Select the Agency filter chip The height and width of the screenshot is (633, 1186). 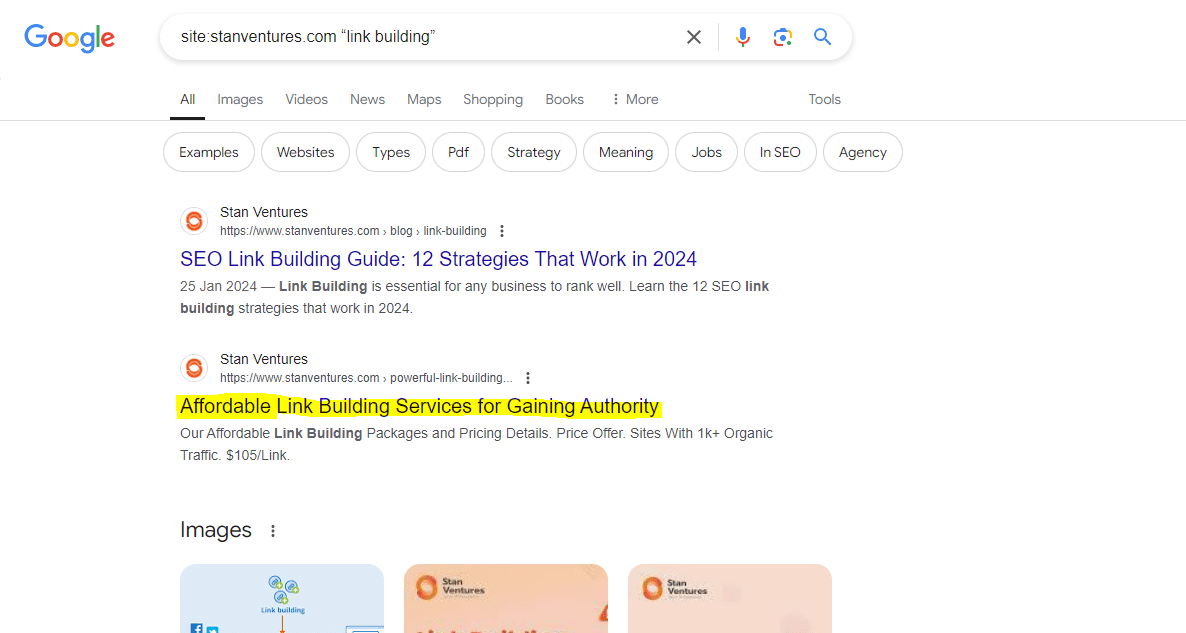click(x=862, y=152)
